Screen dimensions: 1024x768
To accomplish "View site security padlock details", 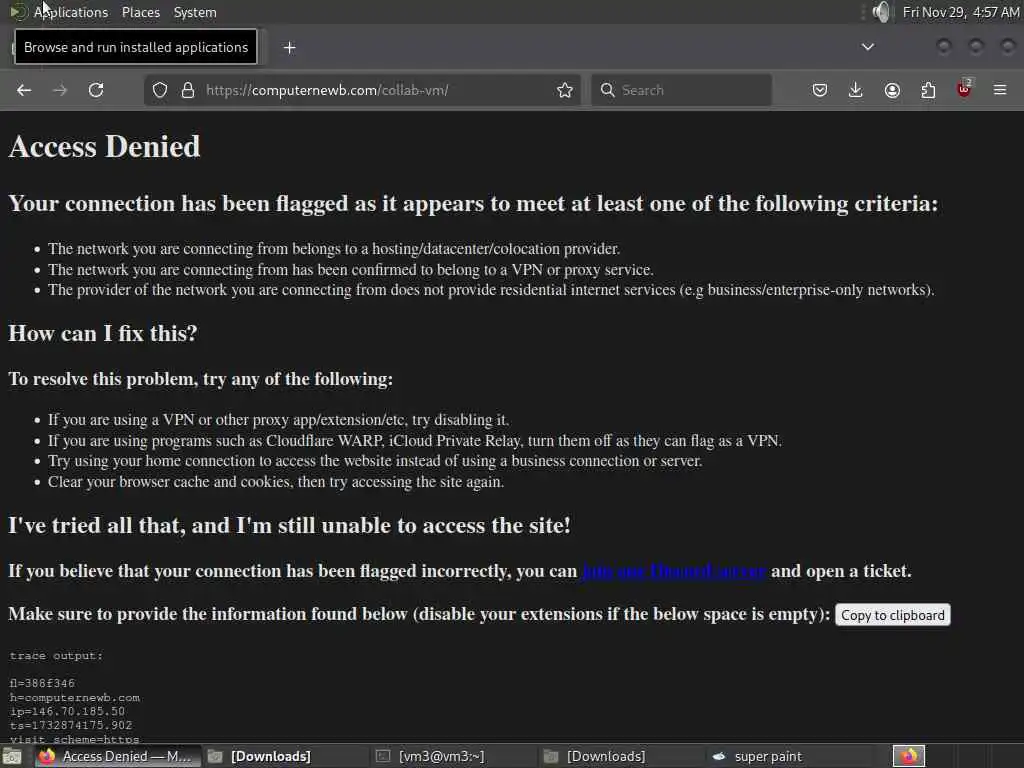I will coord(188,90).
